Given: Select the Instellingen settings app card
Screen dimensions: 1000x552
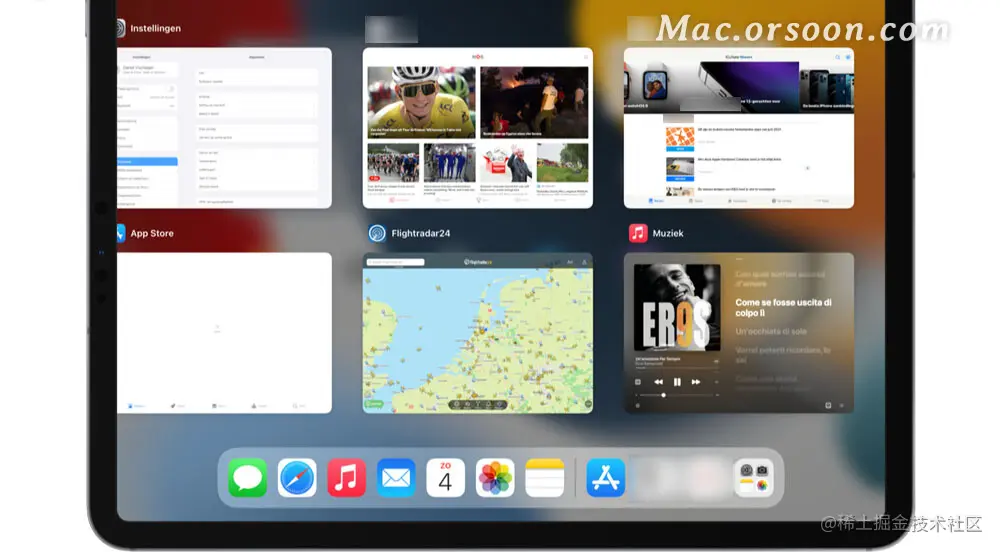Looking at the screenshot, I should coord(224,128).
